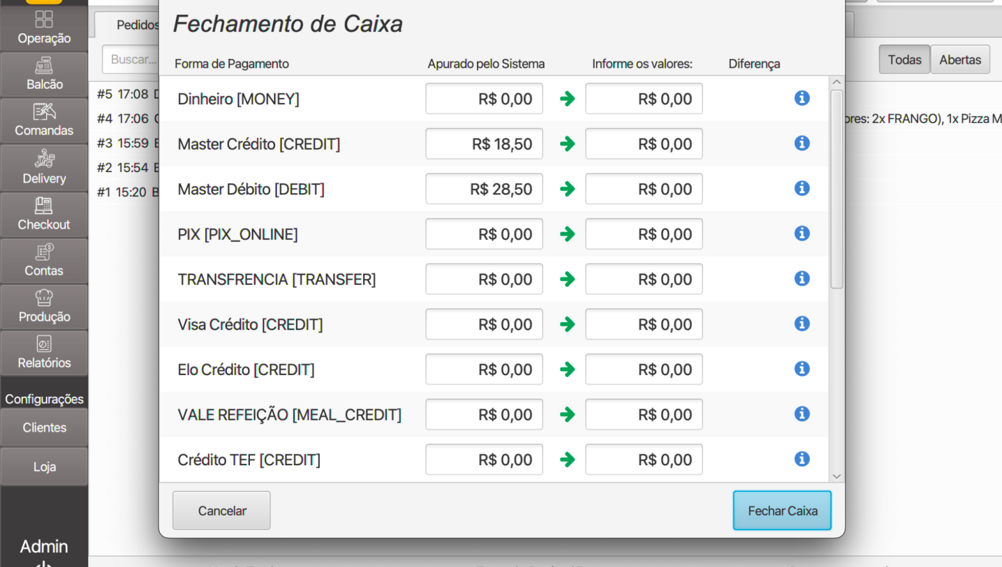Click info icon for Master Débito row
The width and height of the screenshot is (1002, 567).
[x=802, y=188]
